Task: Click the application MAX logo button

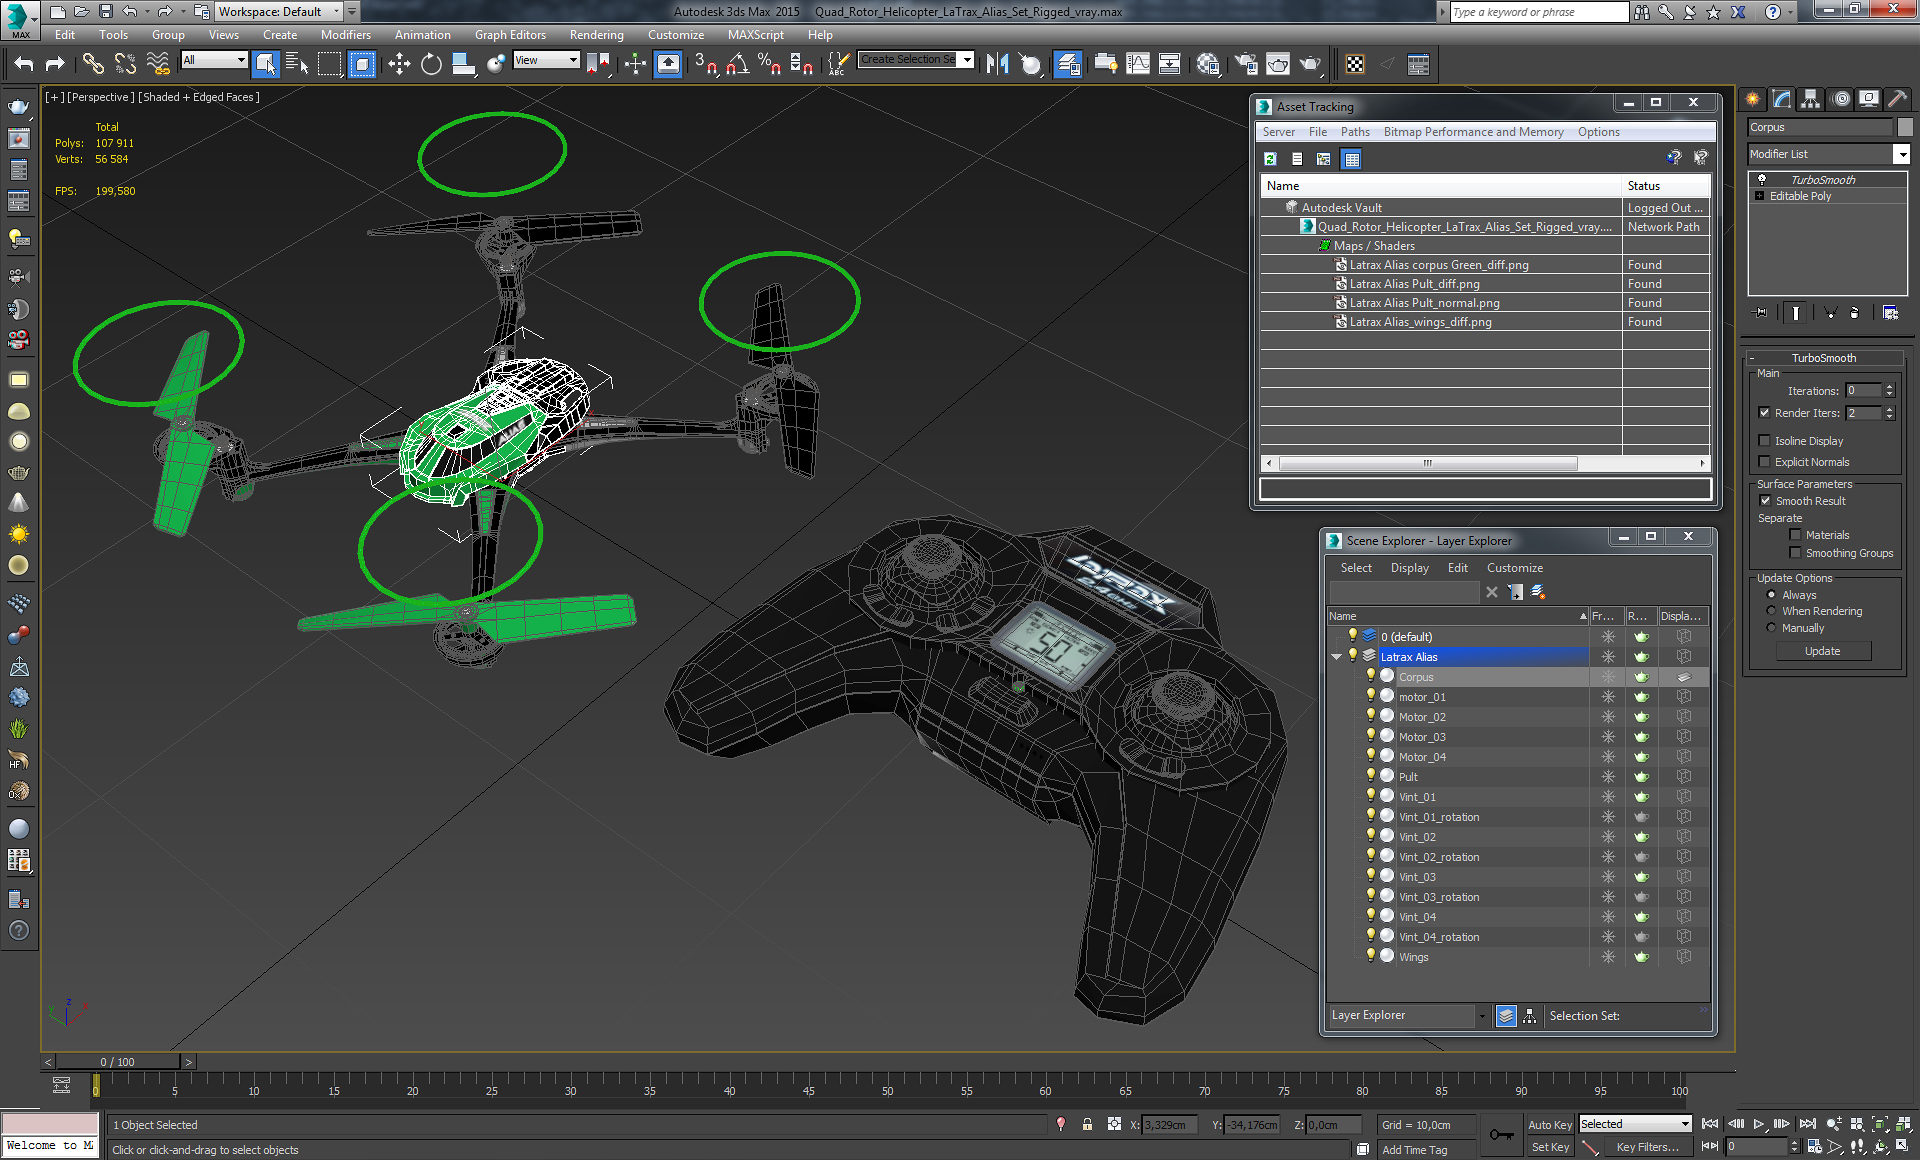Action: [x=20, y=18]
